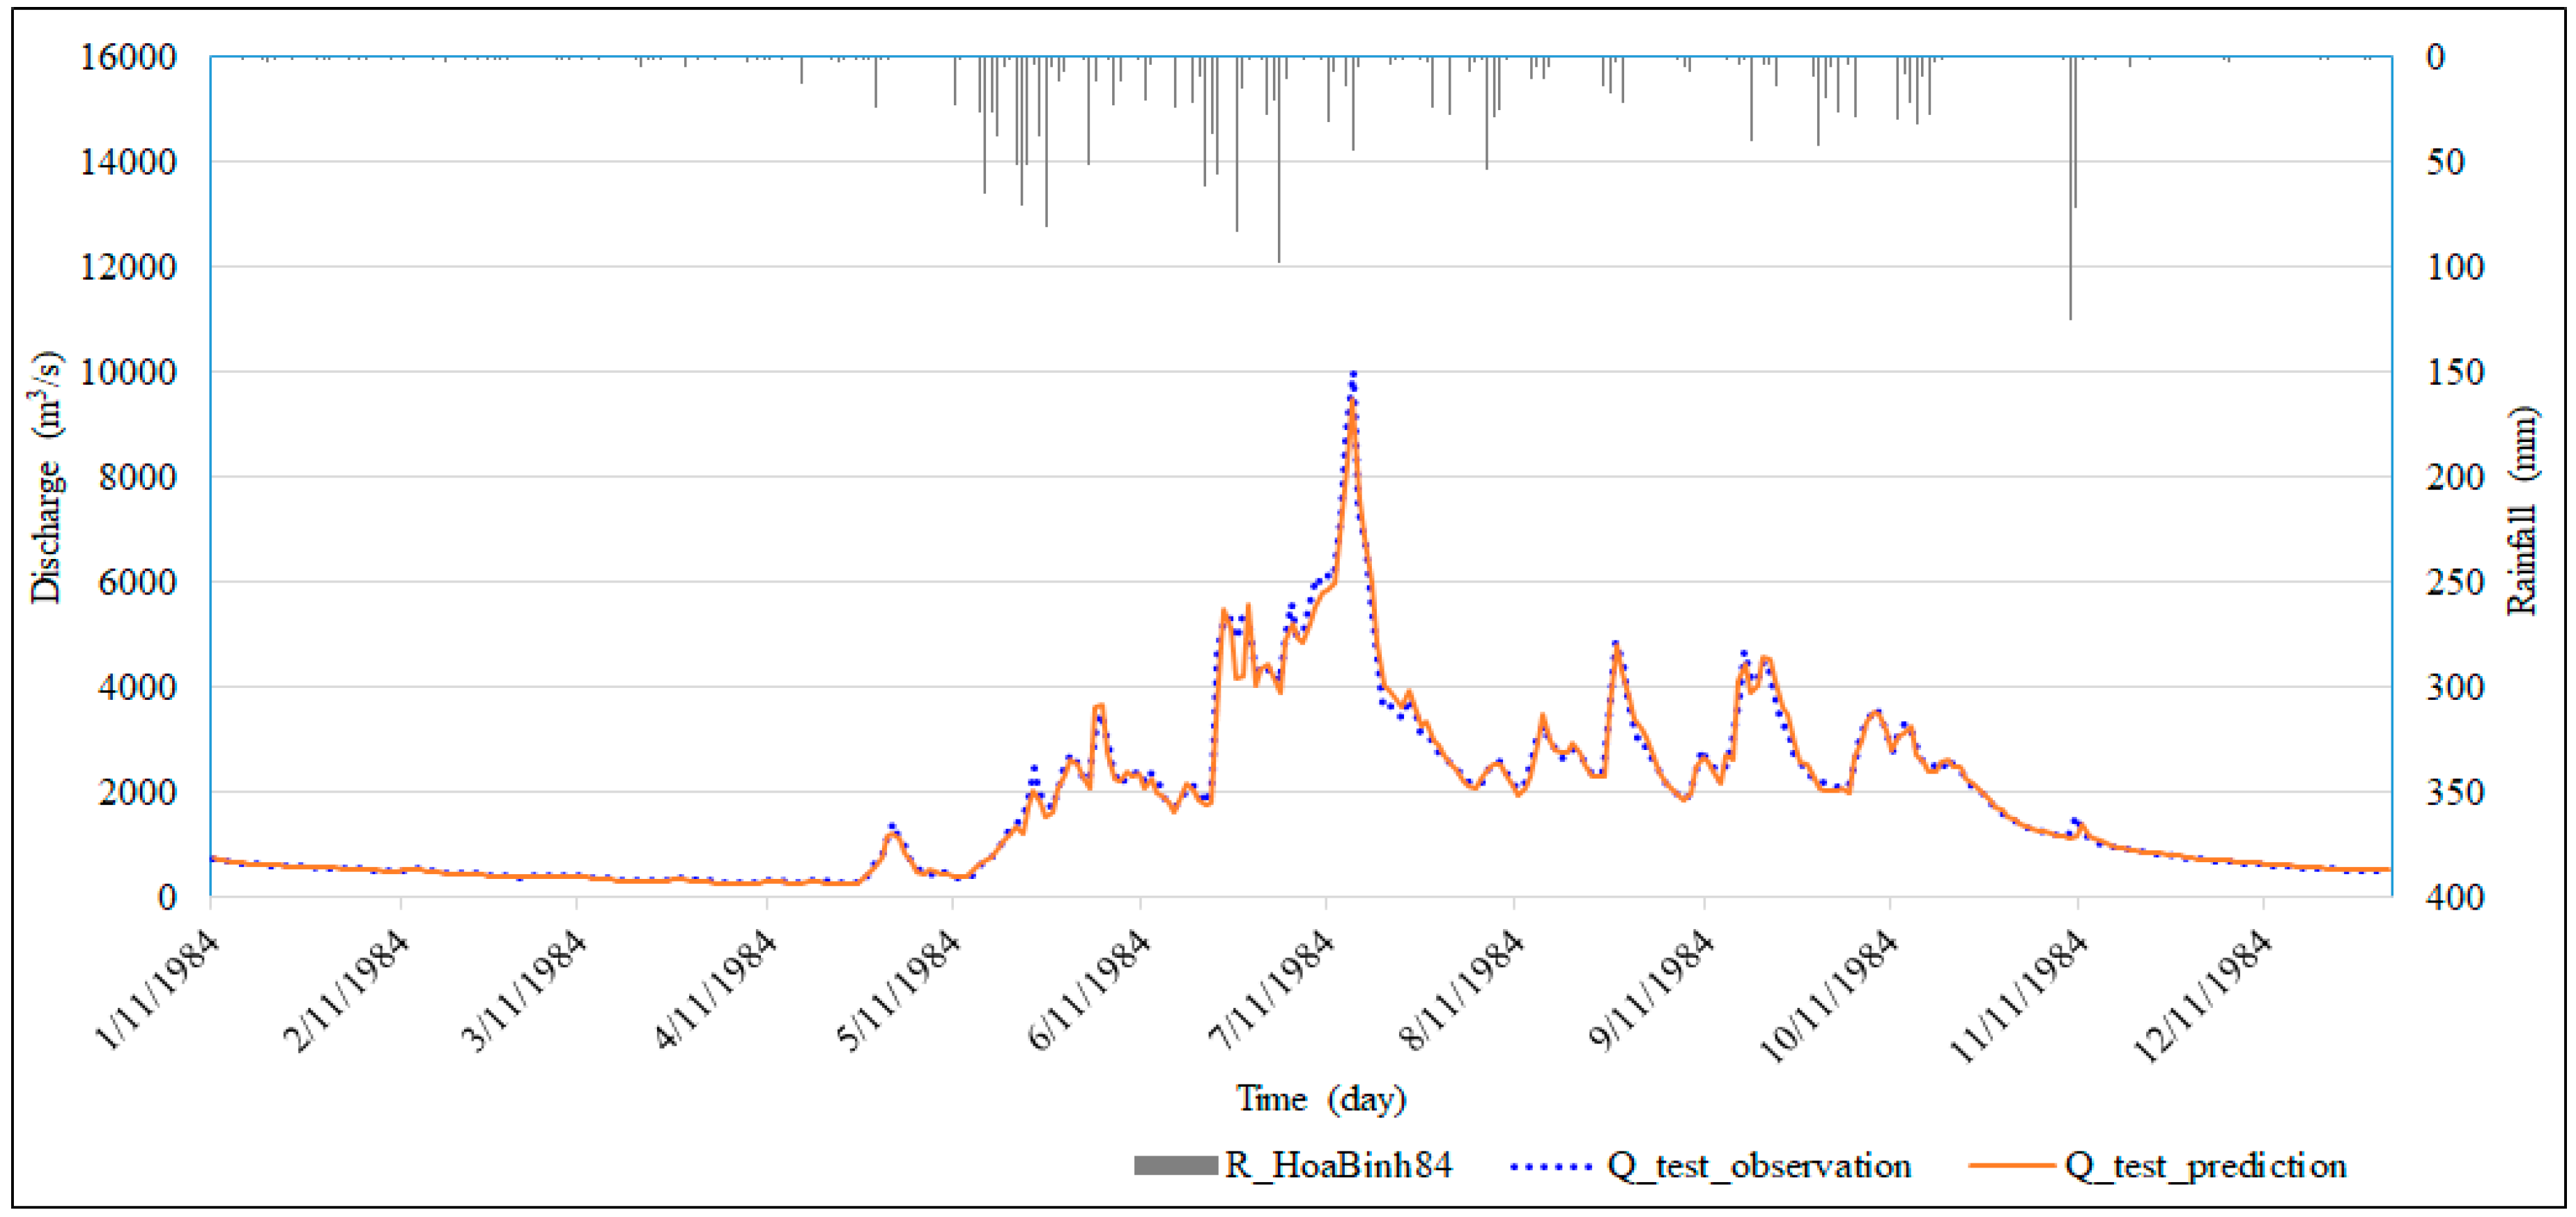Click the 4/11/1984 date tick label

point(716,988)
